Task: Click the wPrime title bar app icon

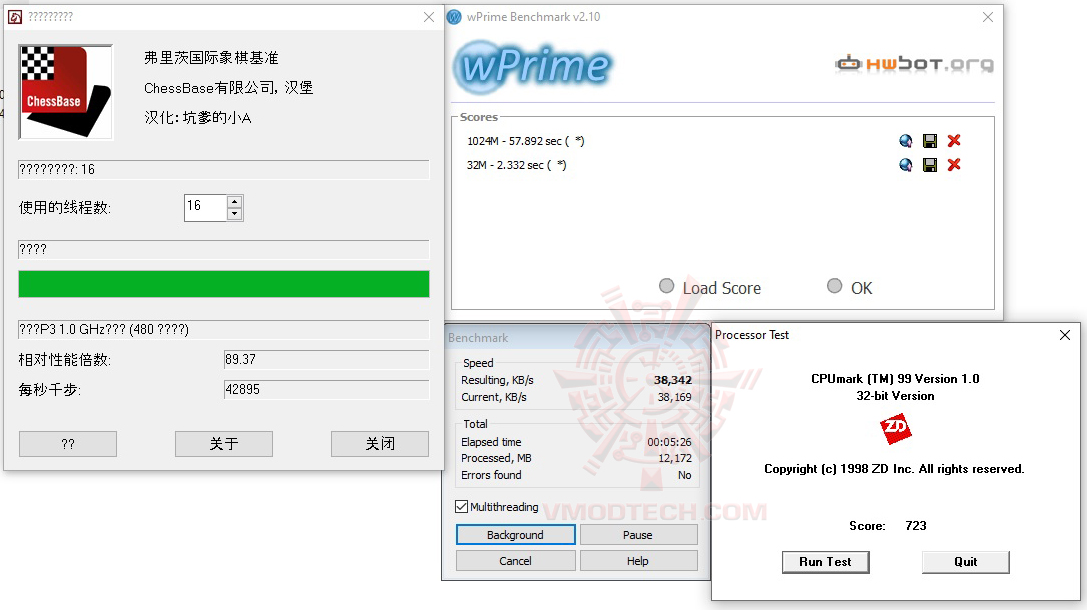Action: (454, 17)
